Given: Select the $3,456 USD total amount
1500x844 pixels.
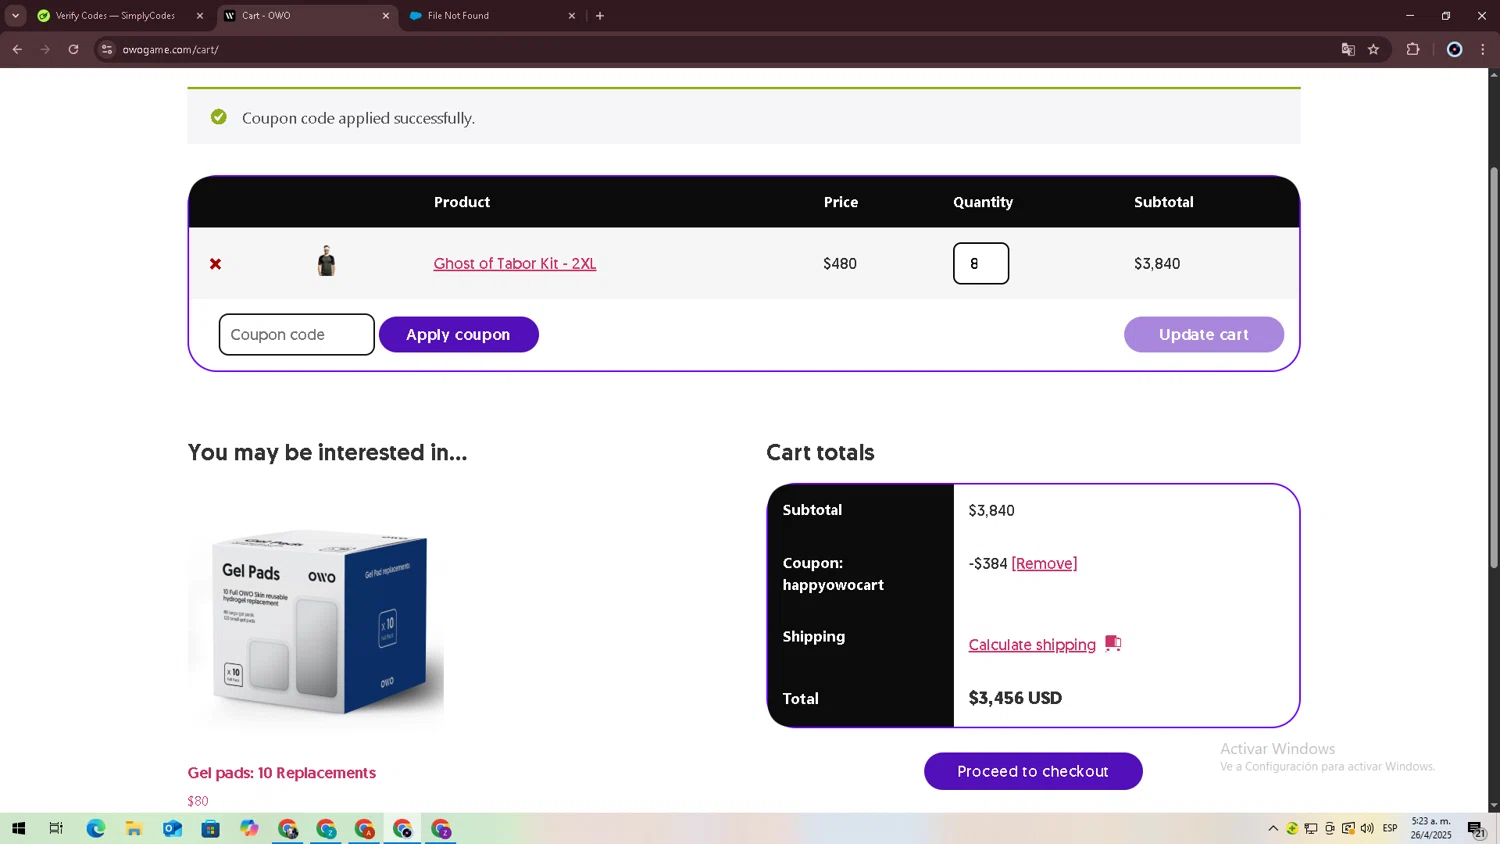Looking at the screenshot, I should pyautogui.click(x=1015, y=698).
